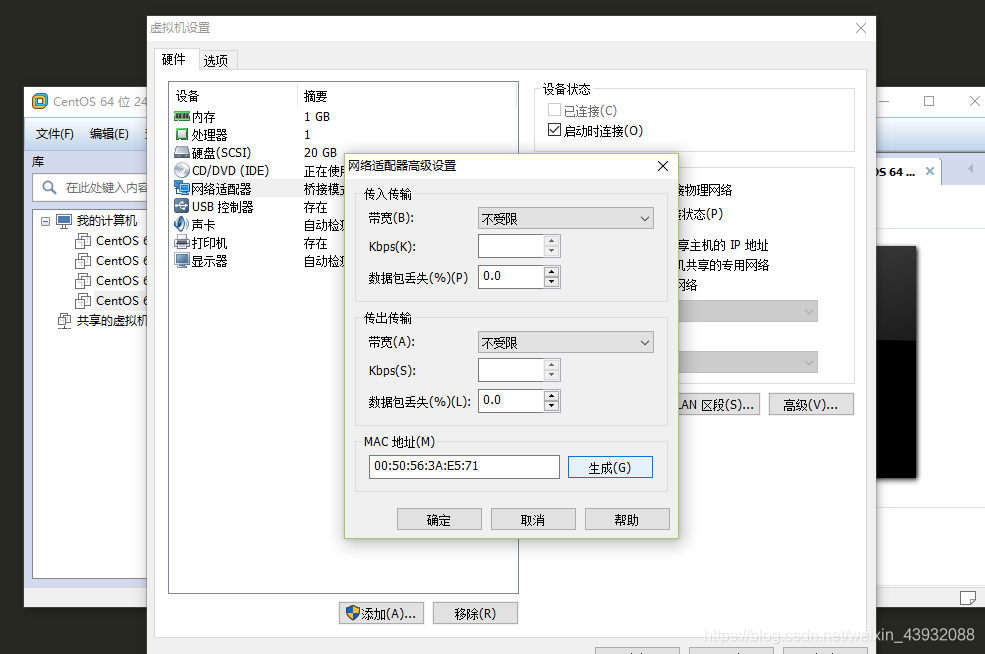Select the USB 控制器 icon
Viewport: 985px width, 654px height.
(182, 206)
